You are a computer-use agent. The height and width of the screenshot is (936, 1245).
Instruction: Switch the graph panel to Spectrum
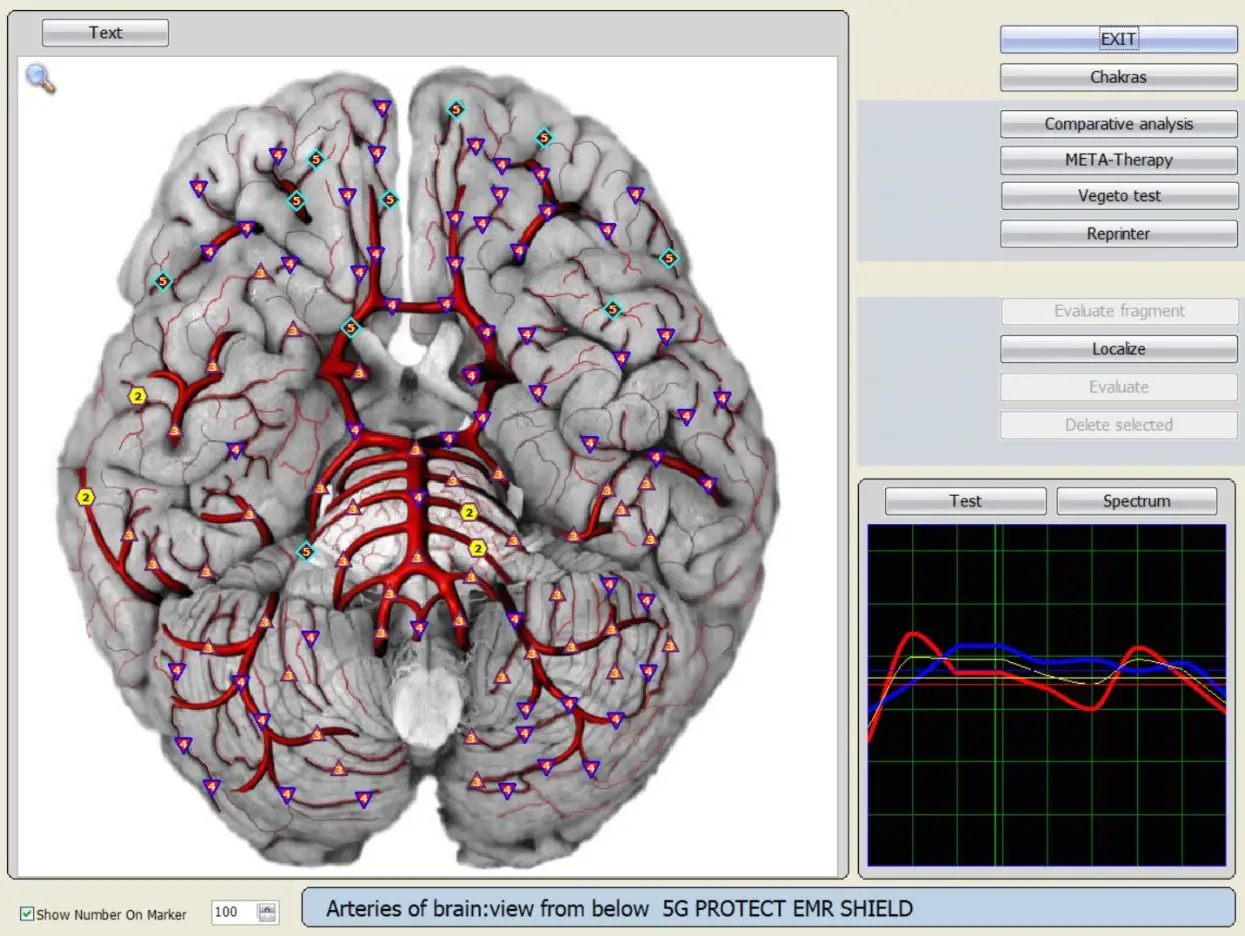pyautogui.click(x=1136, y=501)
